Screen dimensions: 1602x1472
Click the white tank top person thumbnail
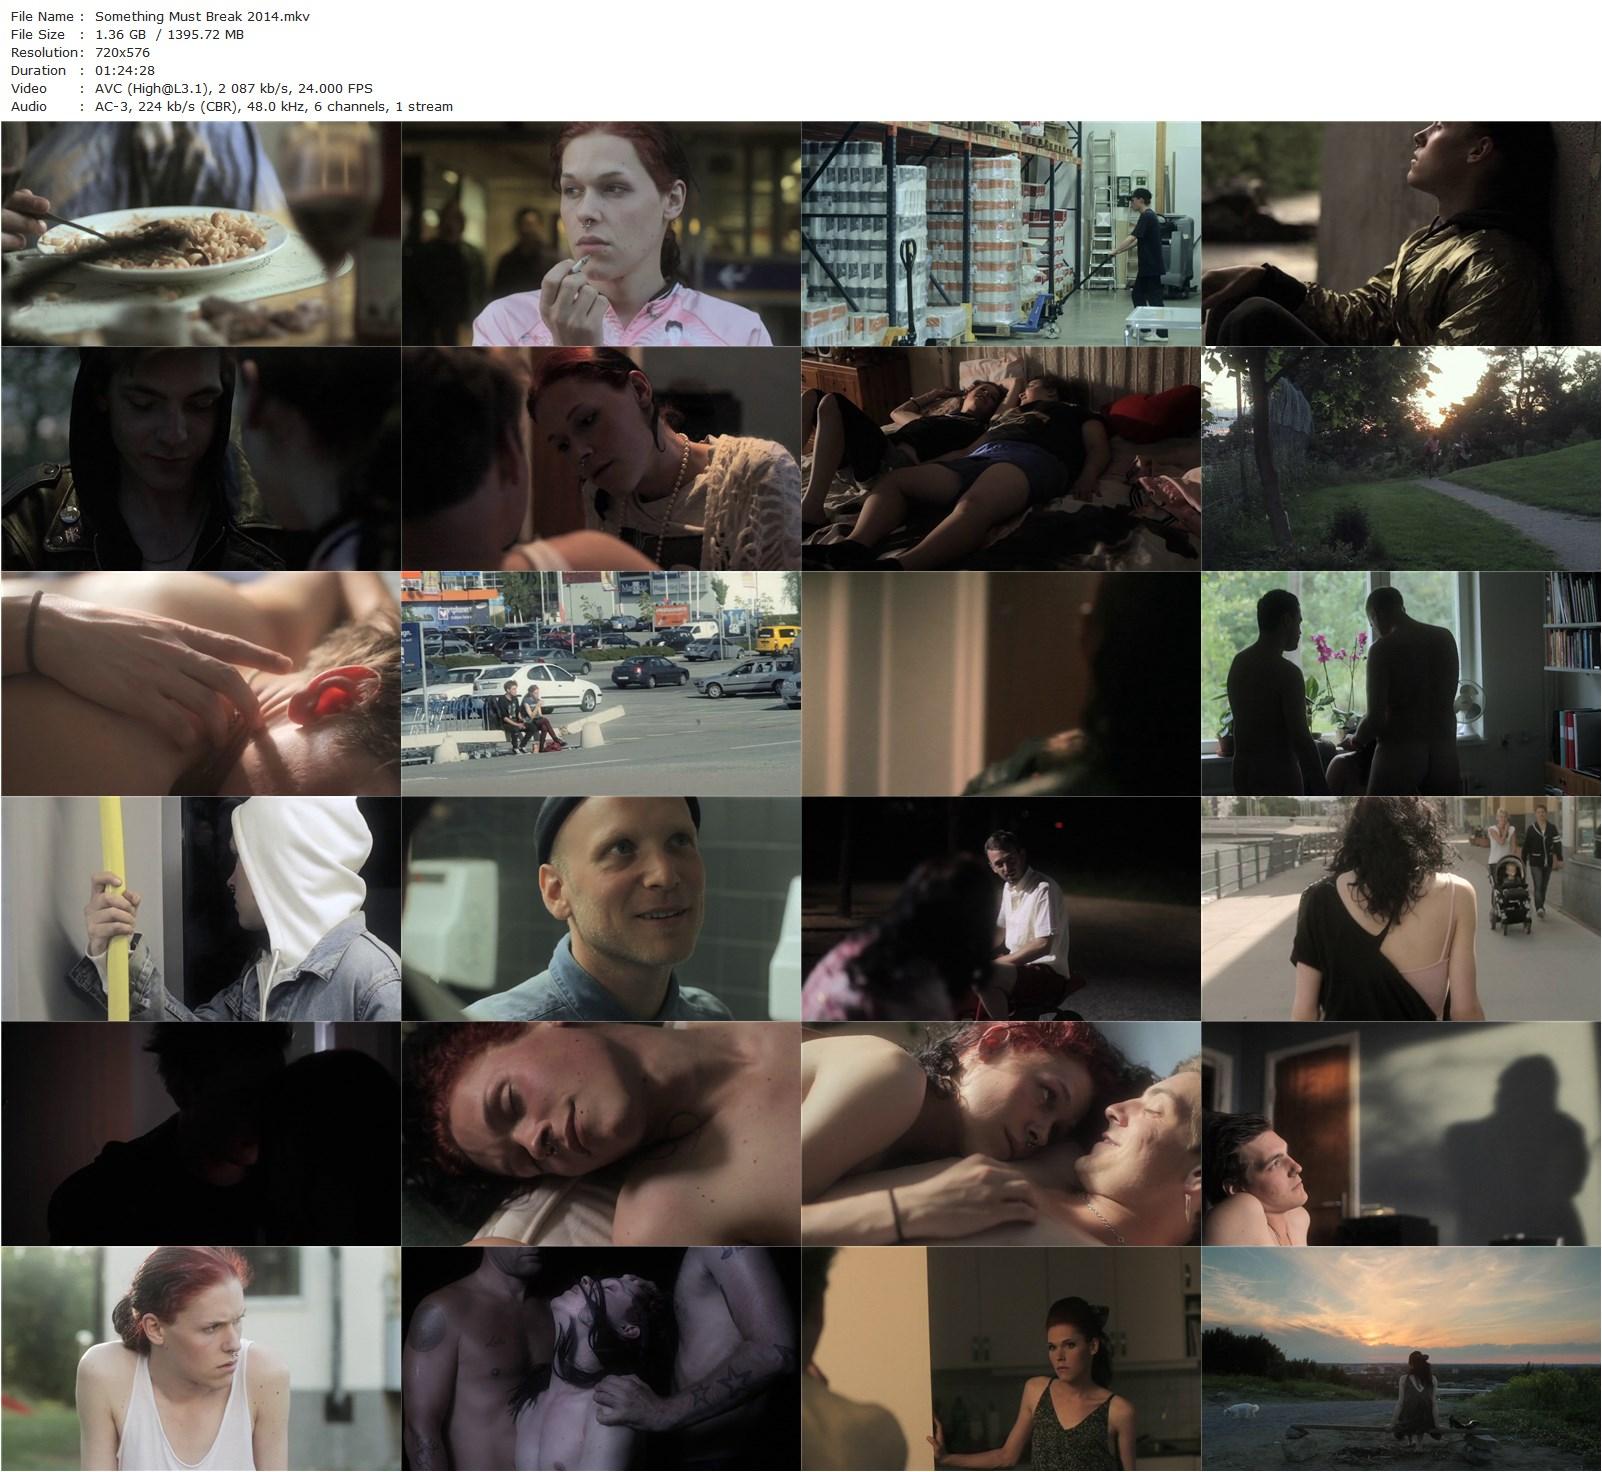200,1358
